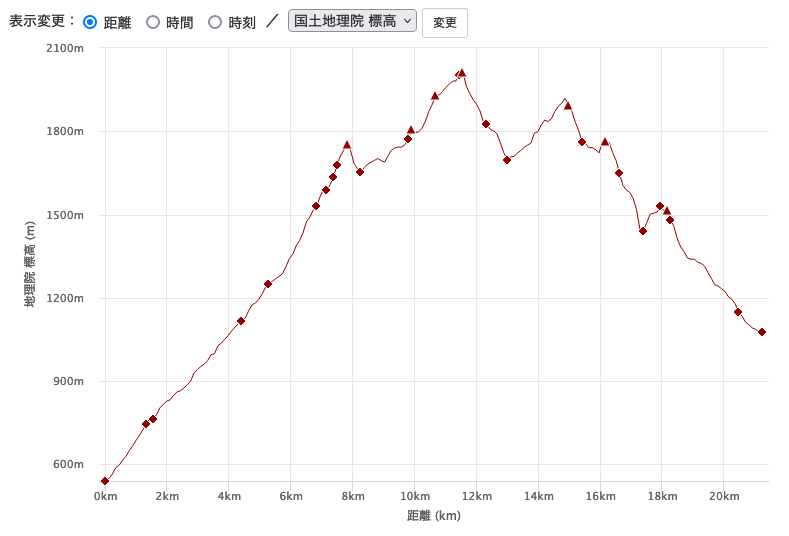Click the diamond marker near 12.3km

(486, 124)
